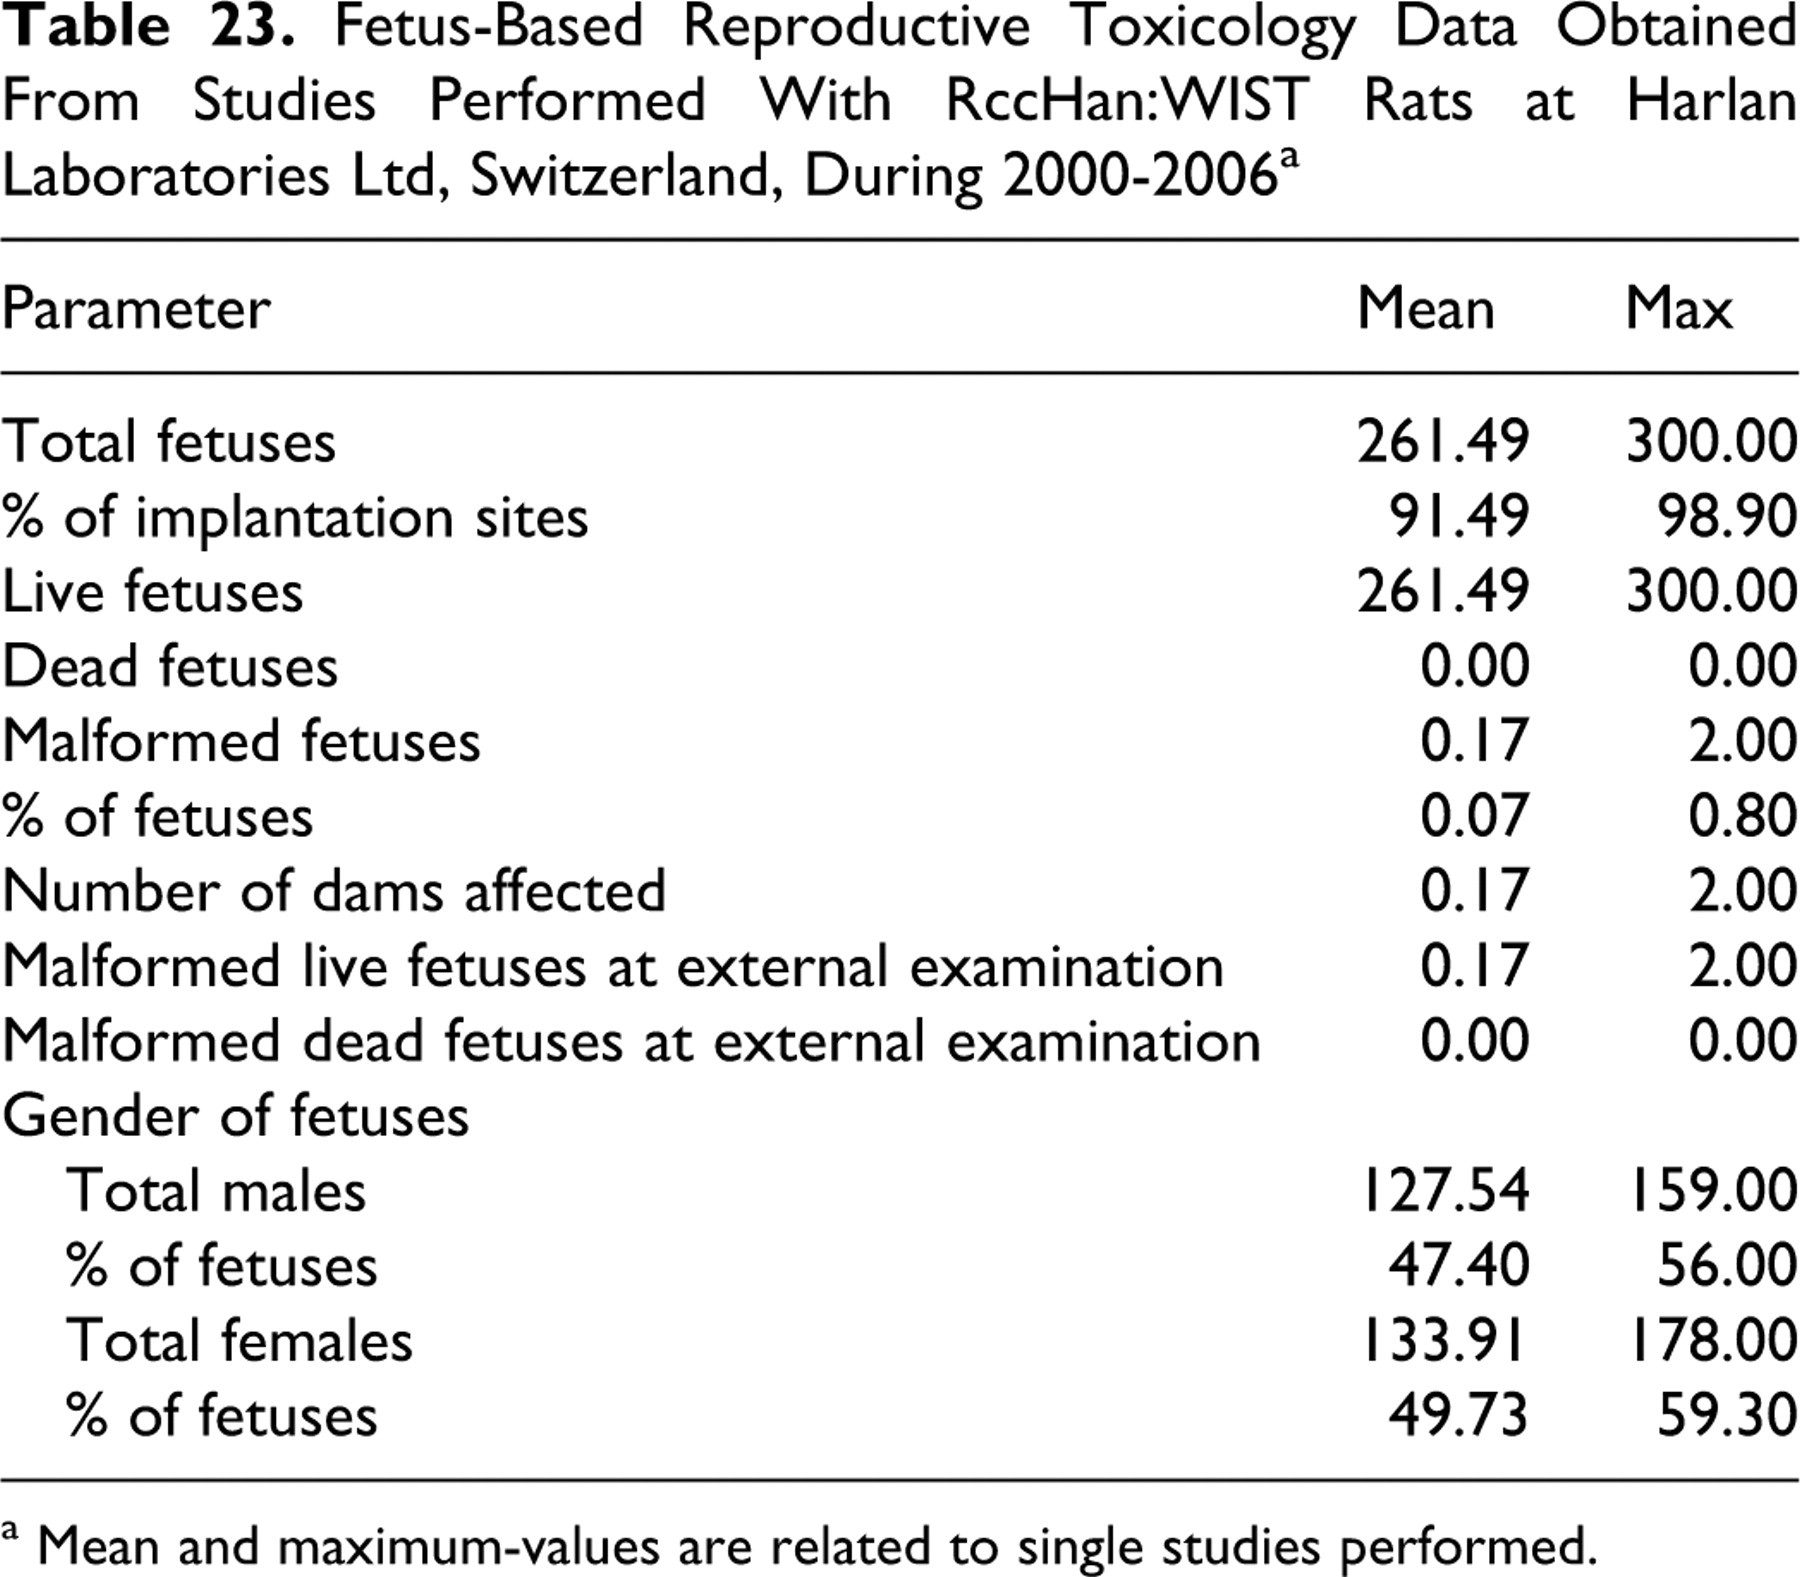The width and height of the screenshot is (1800, 1577).
Task: Select the Dead fetuses row label
Action: click(170, 667)
